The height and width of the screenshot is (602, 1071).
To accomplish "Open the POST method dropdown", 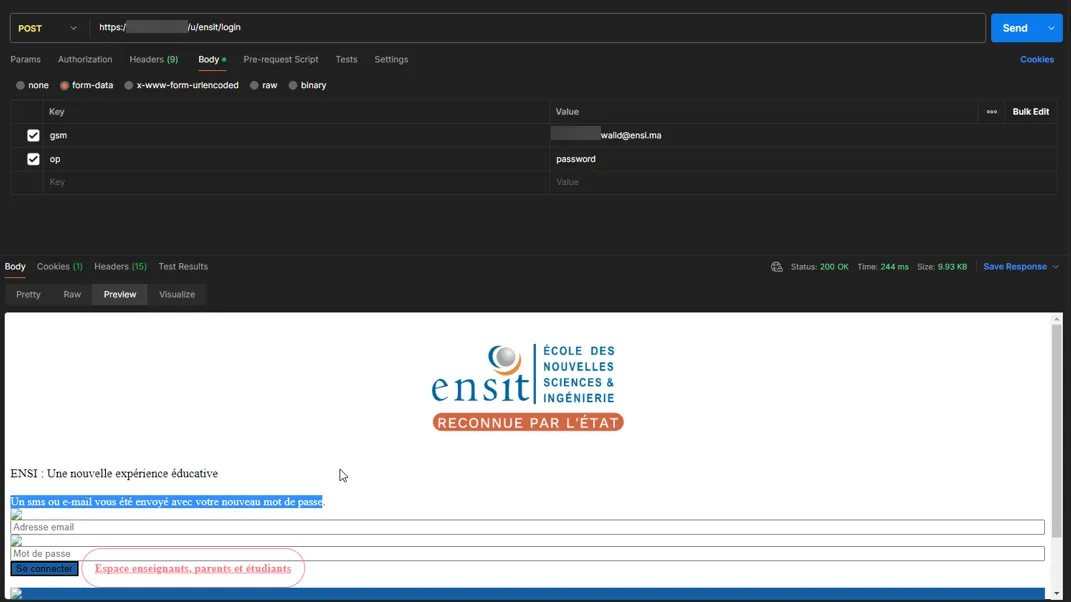I will point(47,28).
